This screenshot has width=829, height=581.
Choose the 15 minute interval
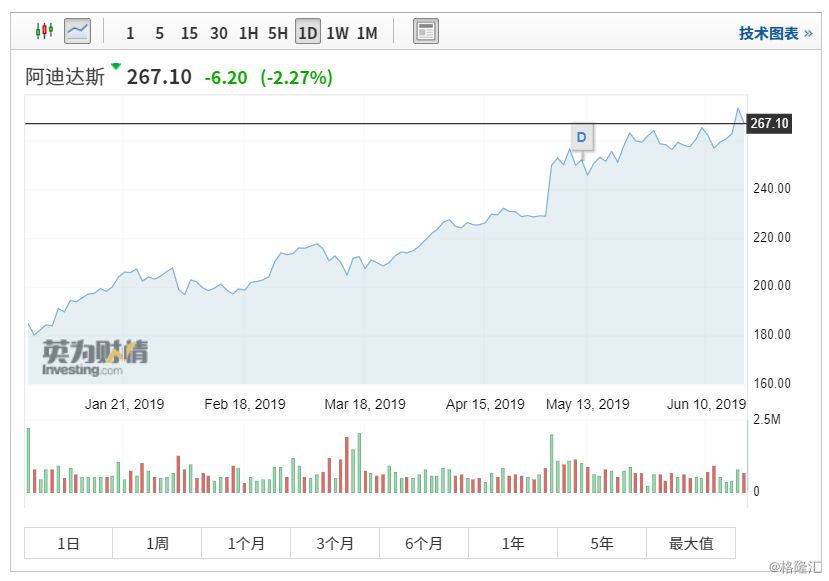point(189,33)
